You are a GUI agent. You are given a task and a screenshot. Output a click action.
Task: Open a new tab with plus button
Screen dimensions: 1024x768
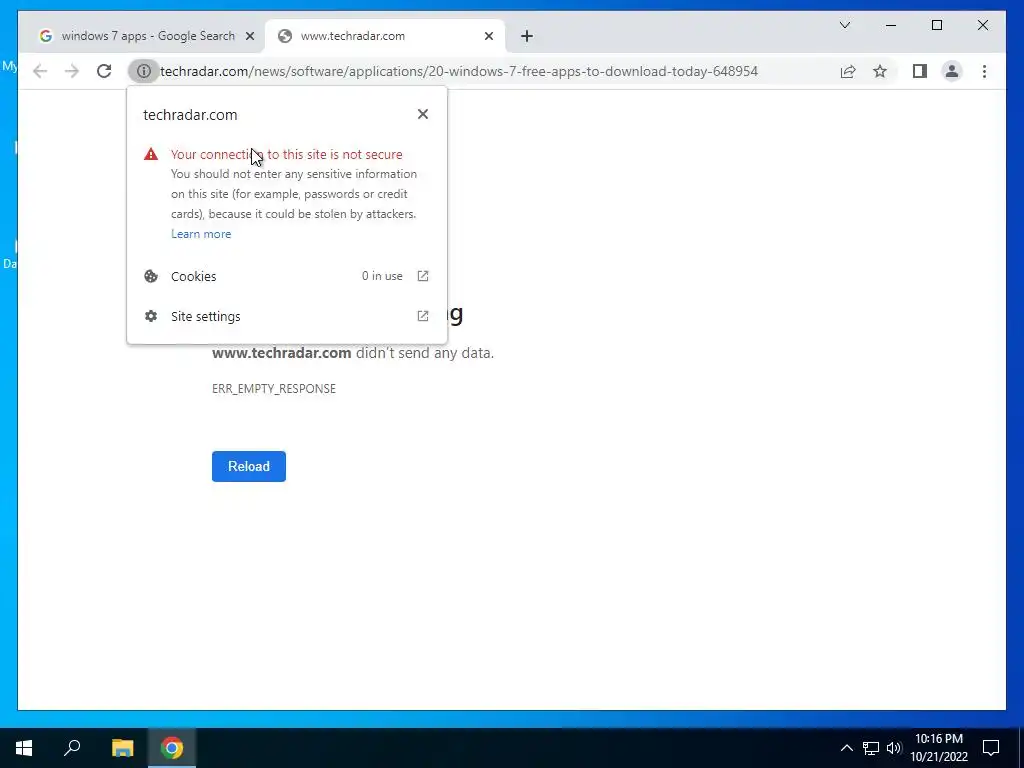527,36
